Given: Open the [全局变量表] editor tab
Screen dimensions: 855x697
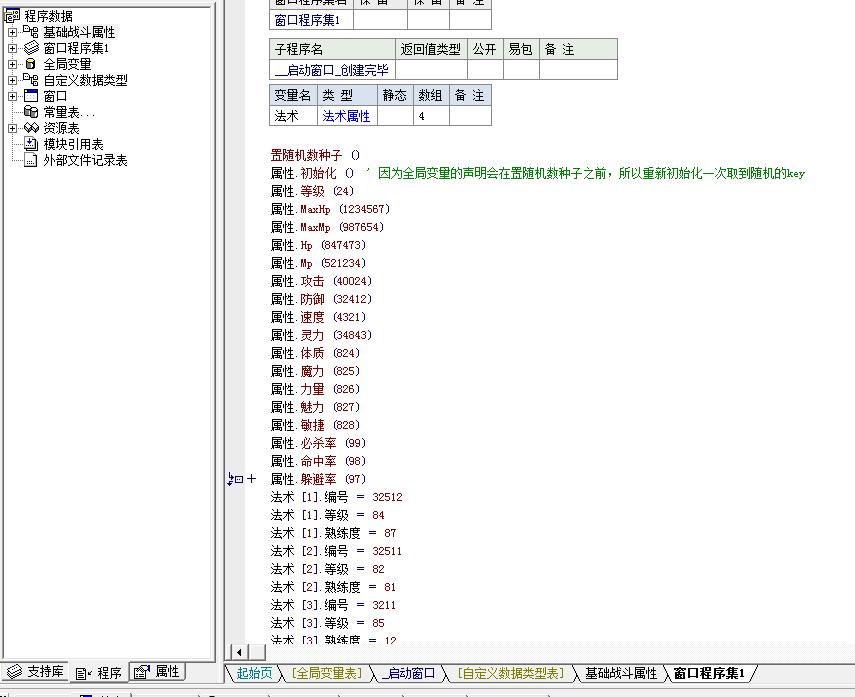Looking at the screenshot, I should point(327,674).
